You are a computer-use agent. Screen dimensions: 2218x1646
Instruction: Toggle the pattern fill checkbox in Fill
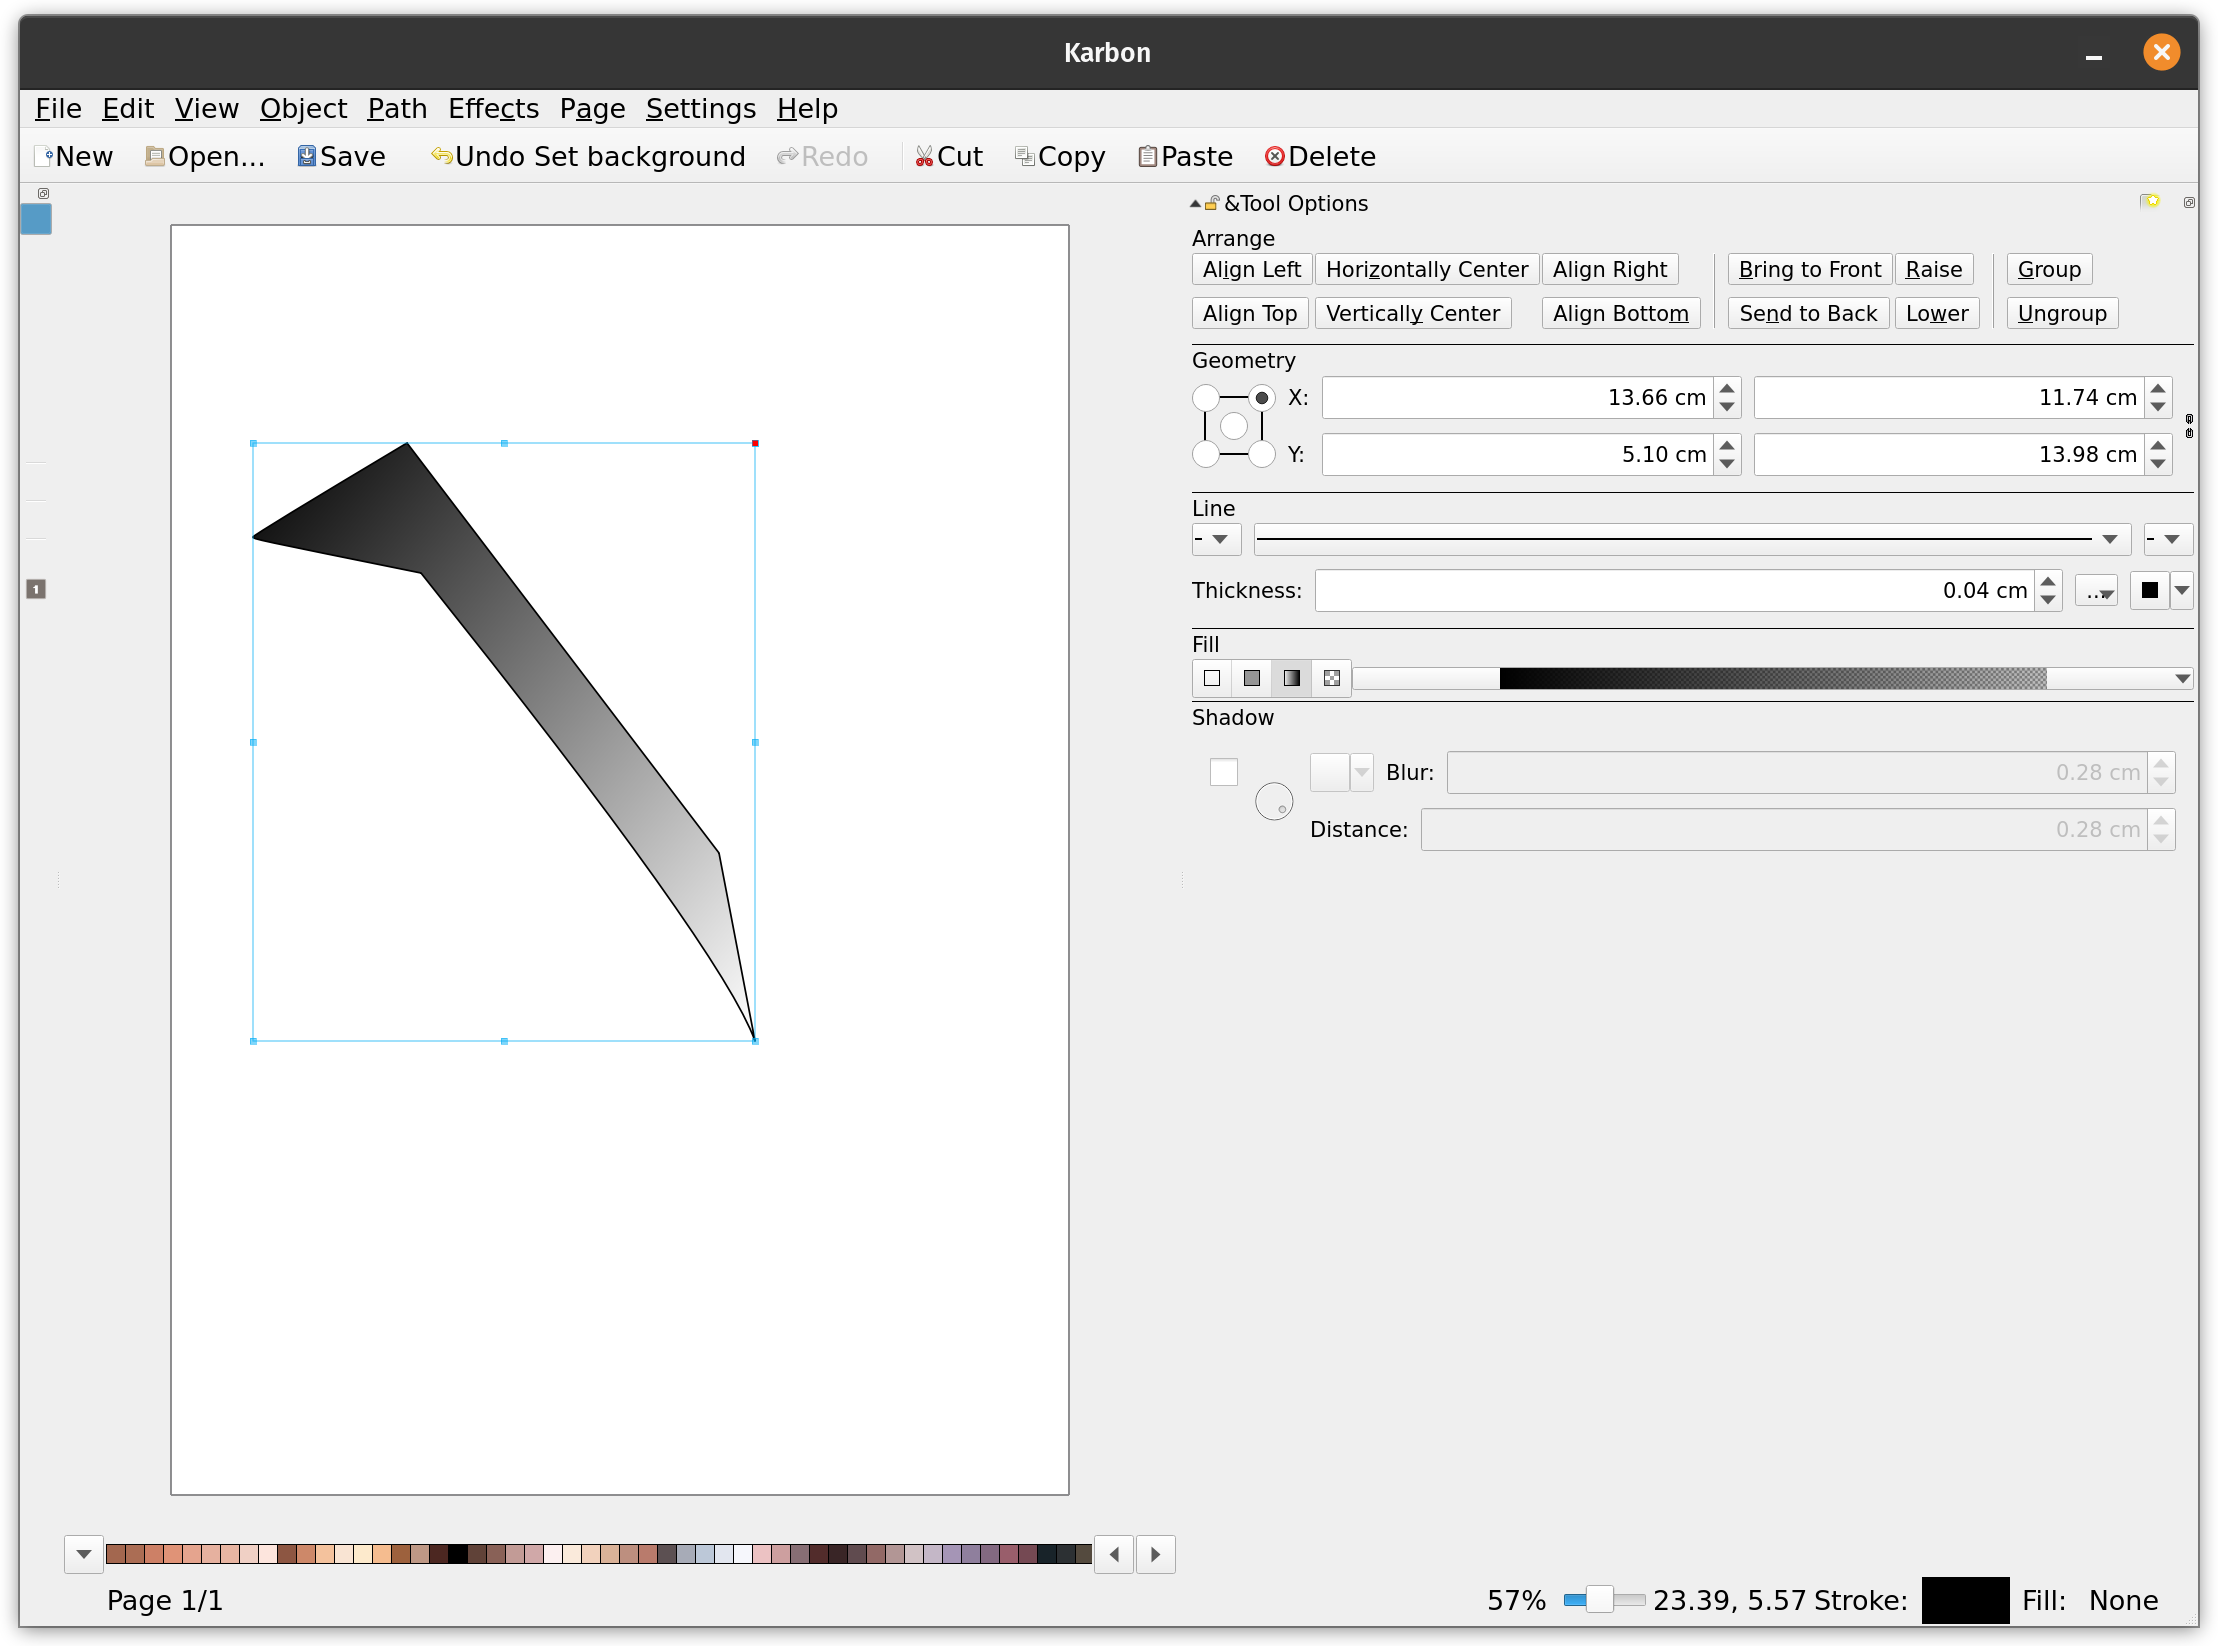coord(1333,676)
